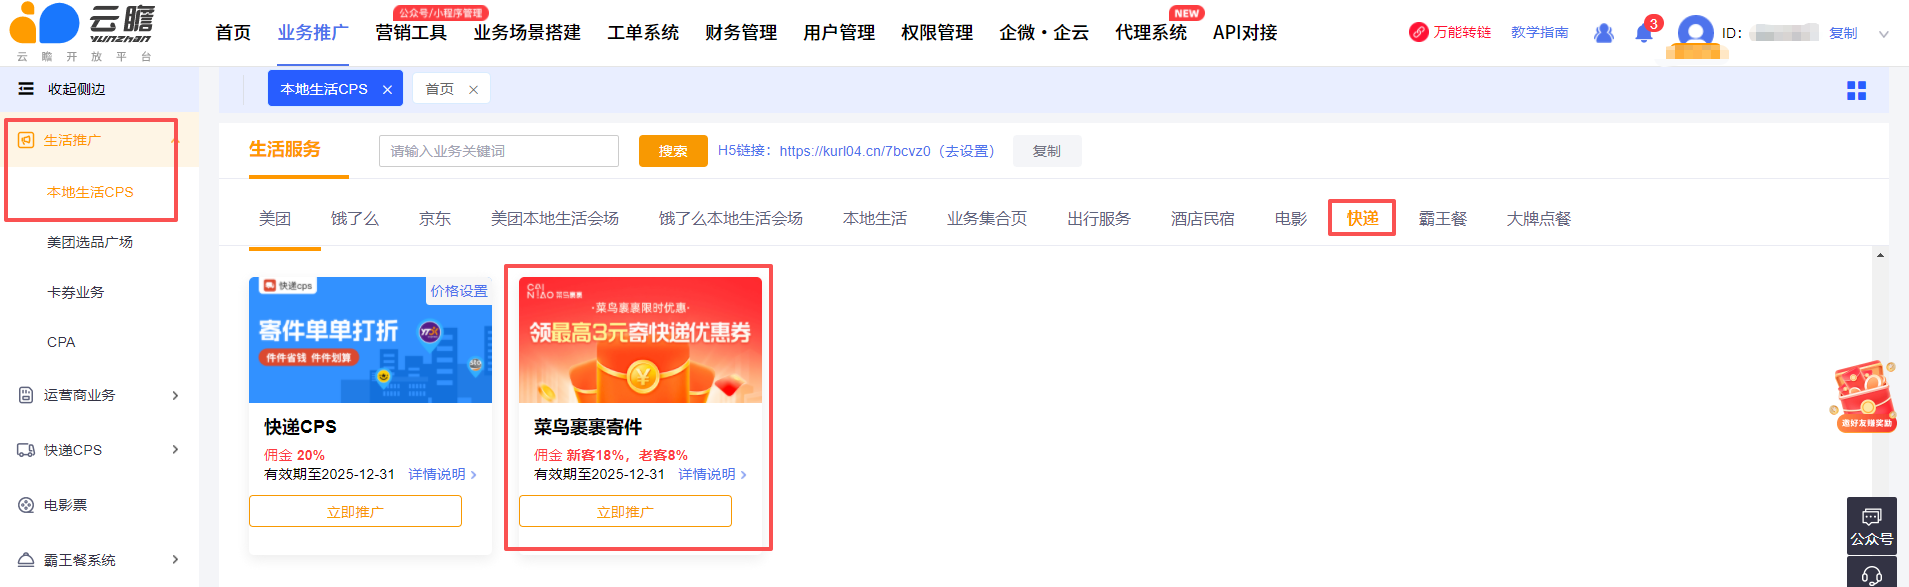
Task: Close the 首页 tab
Action: tap(473, 90)
